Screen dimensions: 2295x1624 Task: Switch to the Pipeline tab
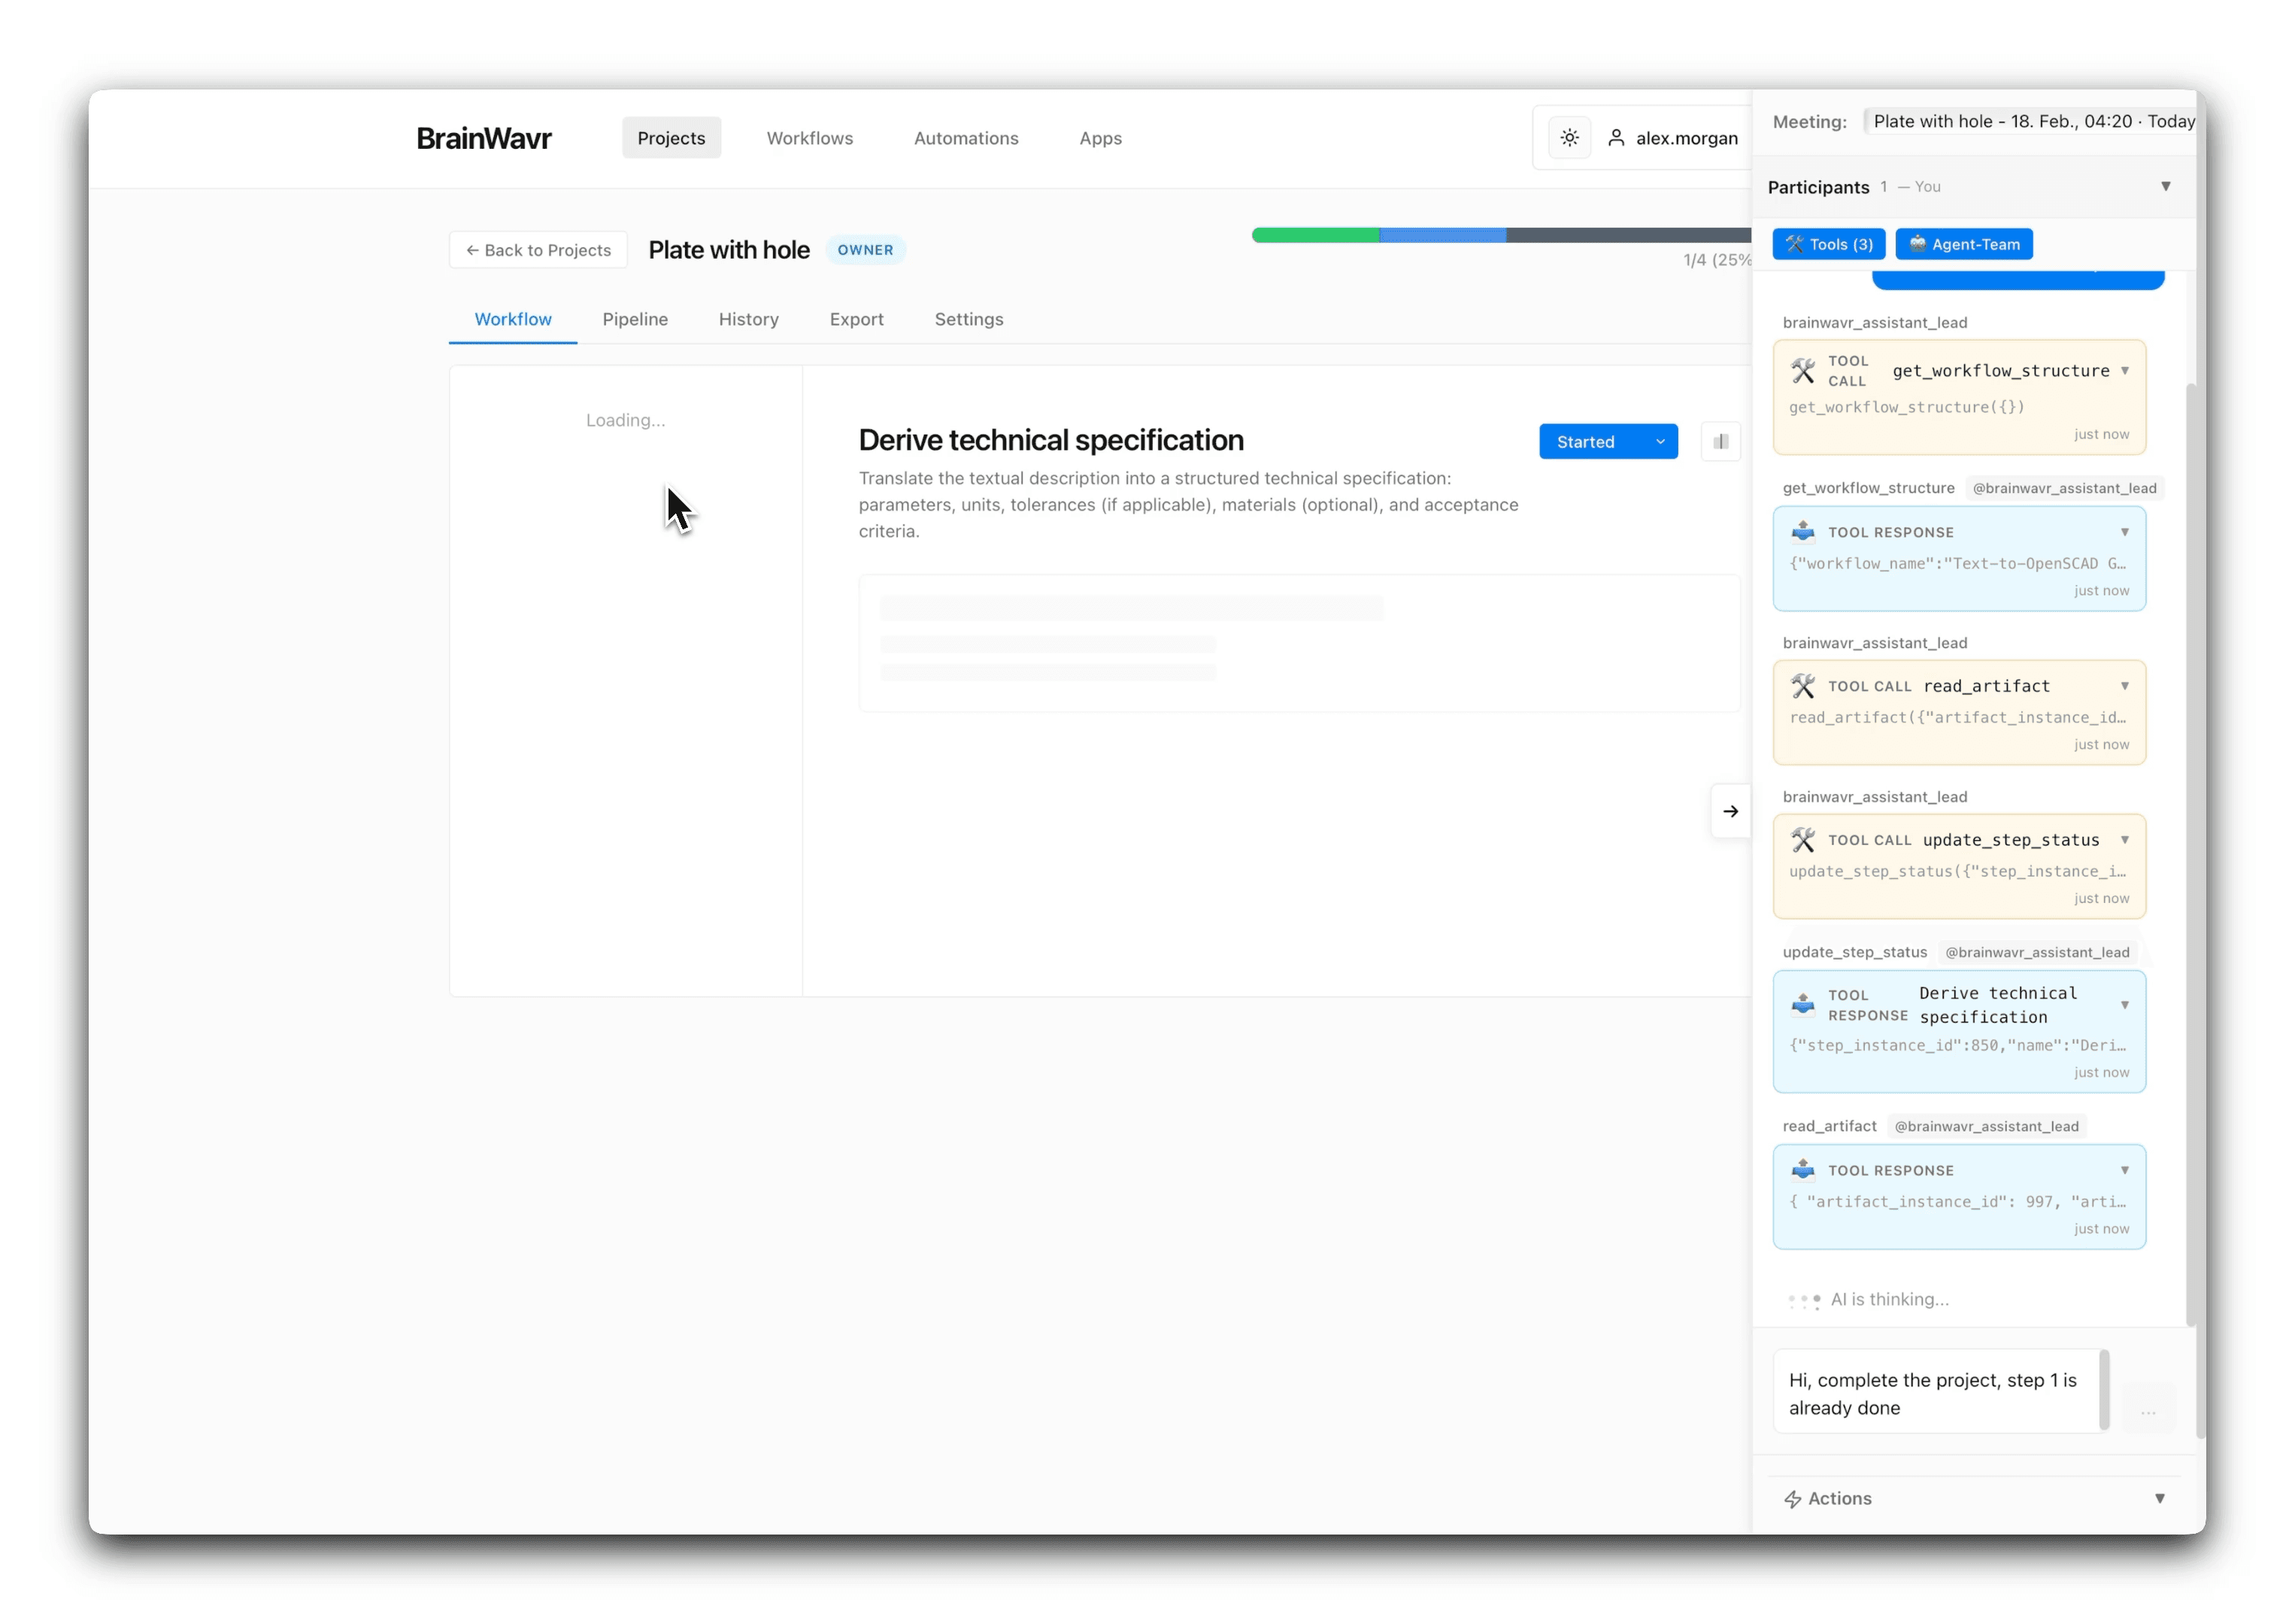click(x=635, y=319)
